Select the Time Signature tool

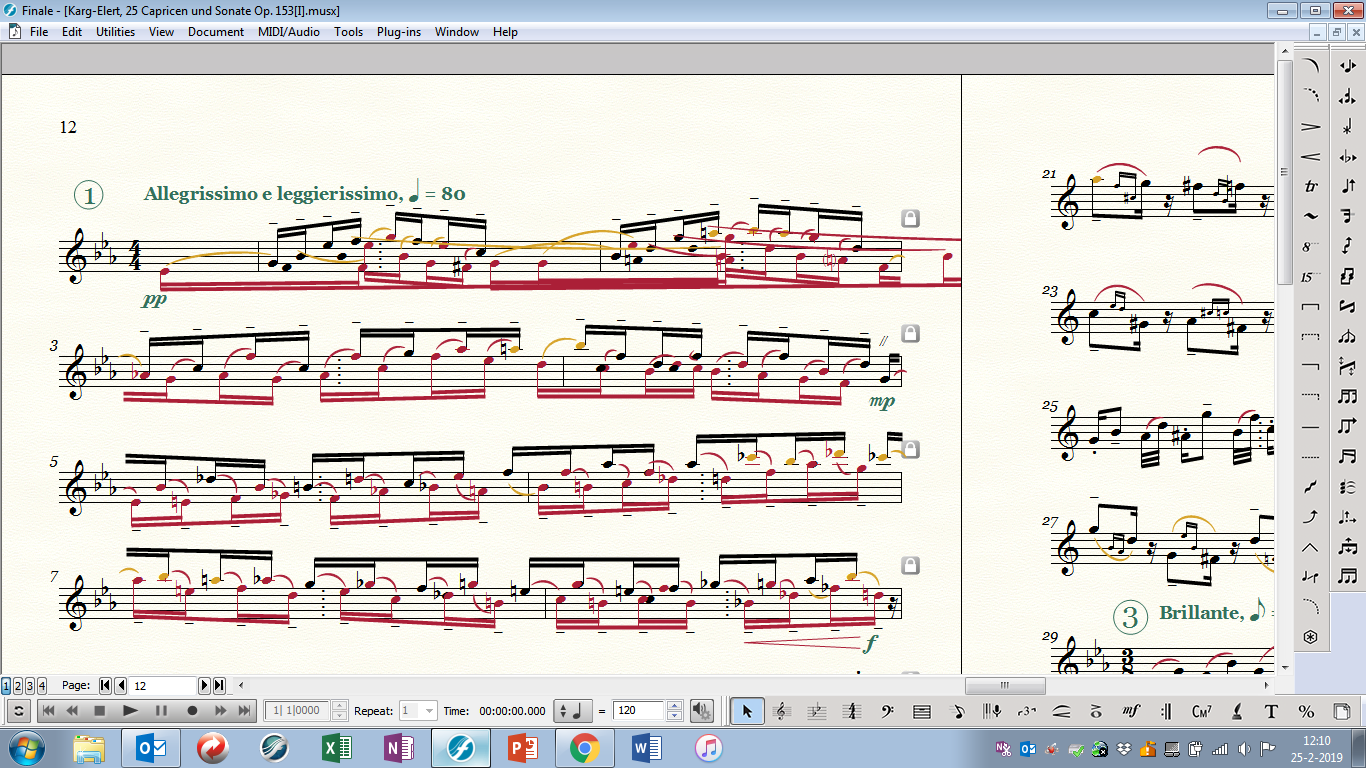pos(852,711)
